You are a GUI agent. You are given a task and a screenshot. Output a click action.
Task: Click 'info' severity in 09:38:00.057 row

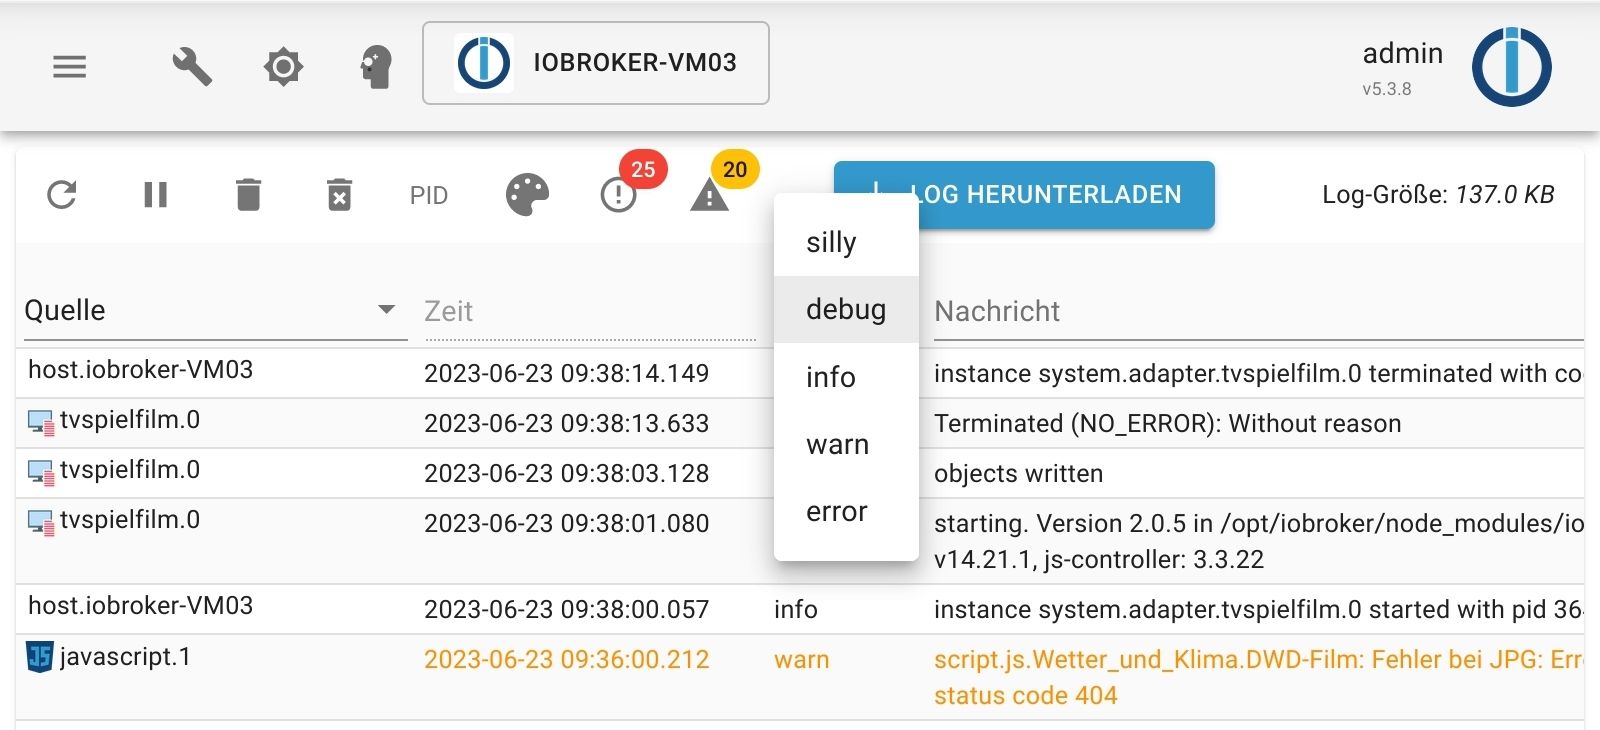(x=795, y=609)
